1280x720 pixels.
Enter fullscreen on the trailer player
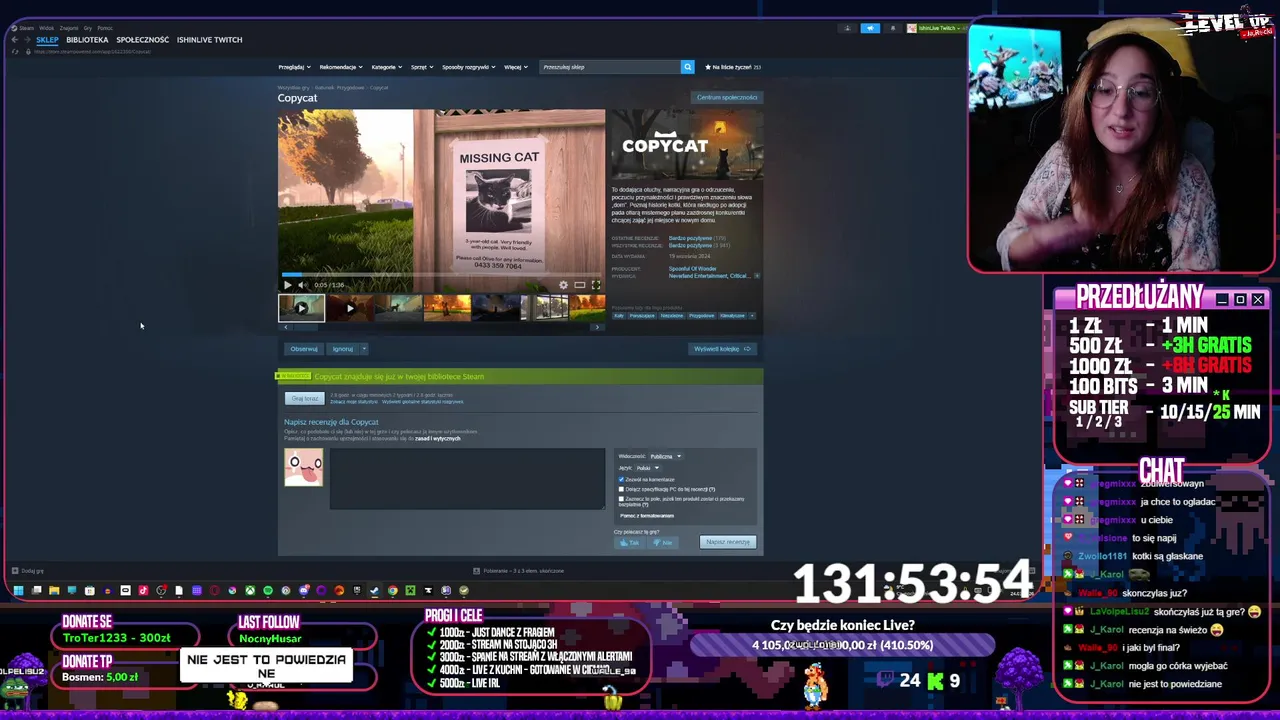(596, 285)
